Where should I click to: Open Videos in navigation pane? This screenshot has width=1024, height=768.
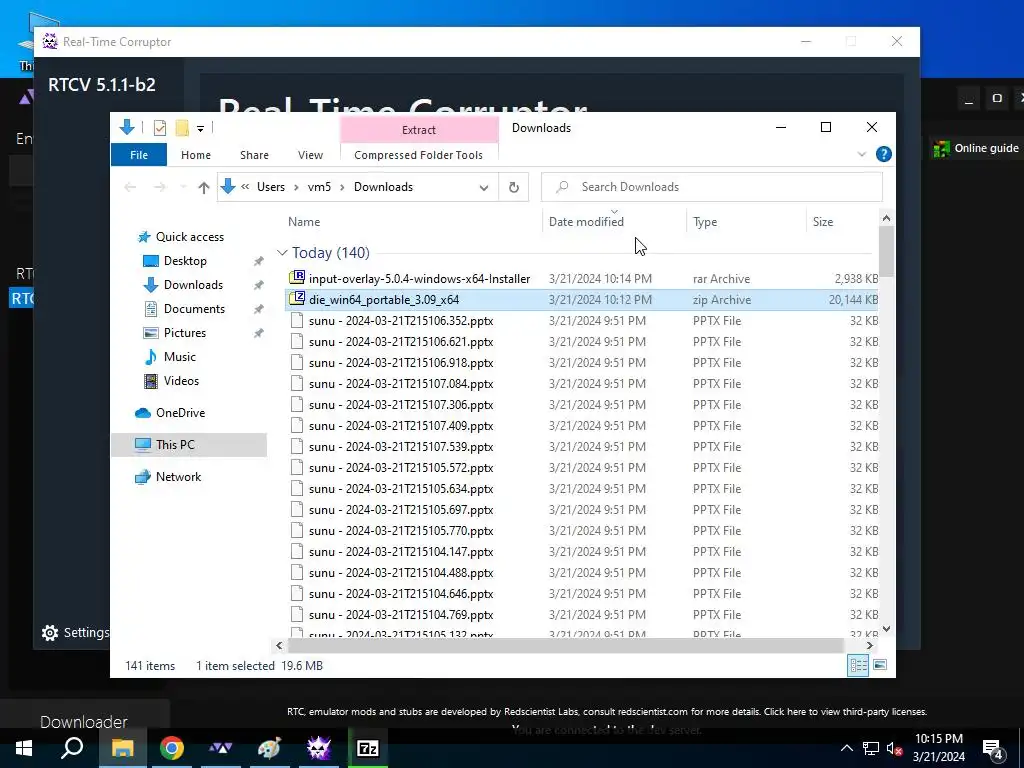(181, 381)
